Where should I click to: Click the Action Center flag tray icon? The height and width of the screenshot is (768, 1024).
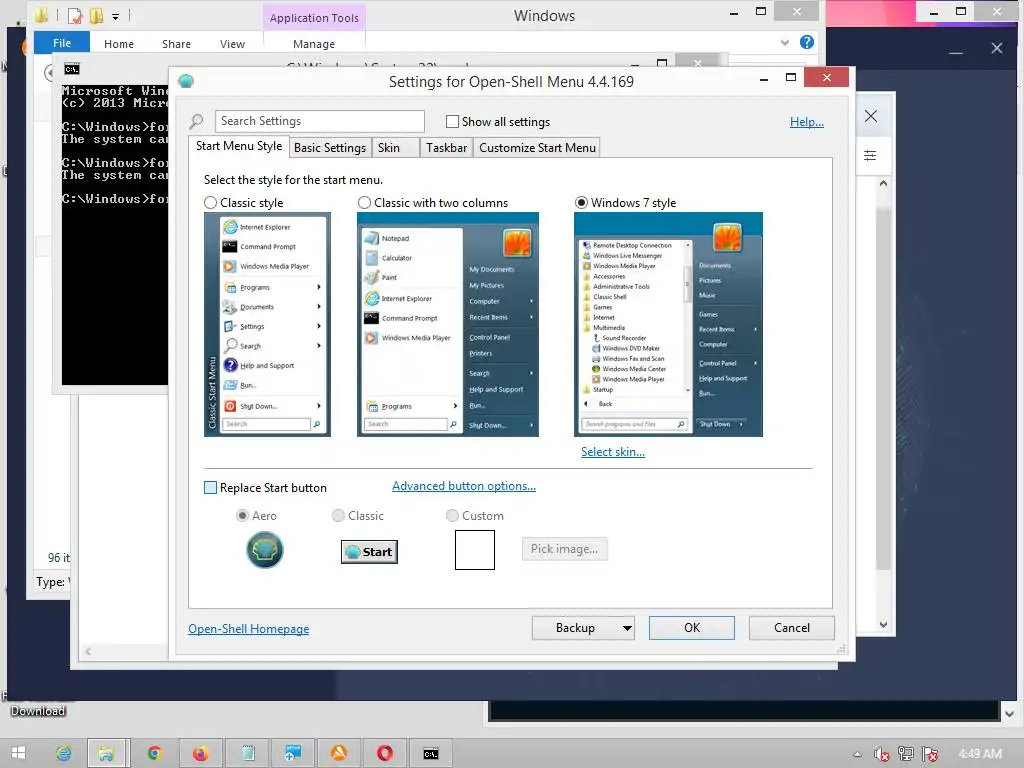point(931,754)
